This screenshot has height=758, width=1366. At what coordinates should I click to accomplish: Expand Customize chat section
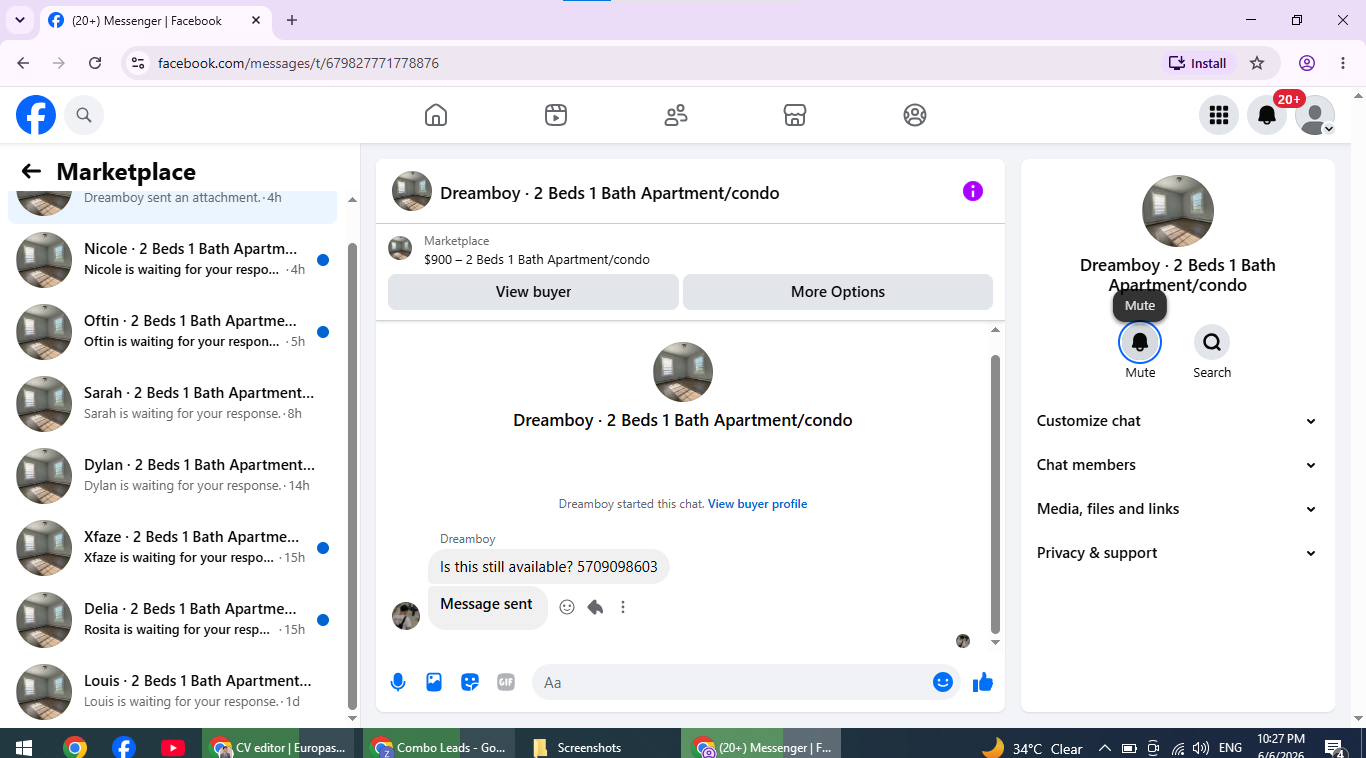coord(1177,421)
